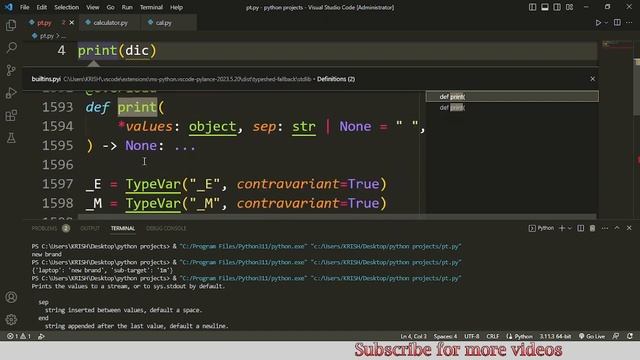Open the Manage gear icon
The height and width of the screenshot is (360, 640).
[11, 319]
